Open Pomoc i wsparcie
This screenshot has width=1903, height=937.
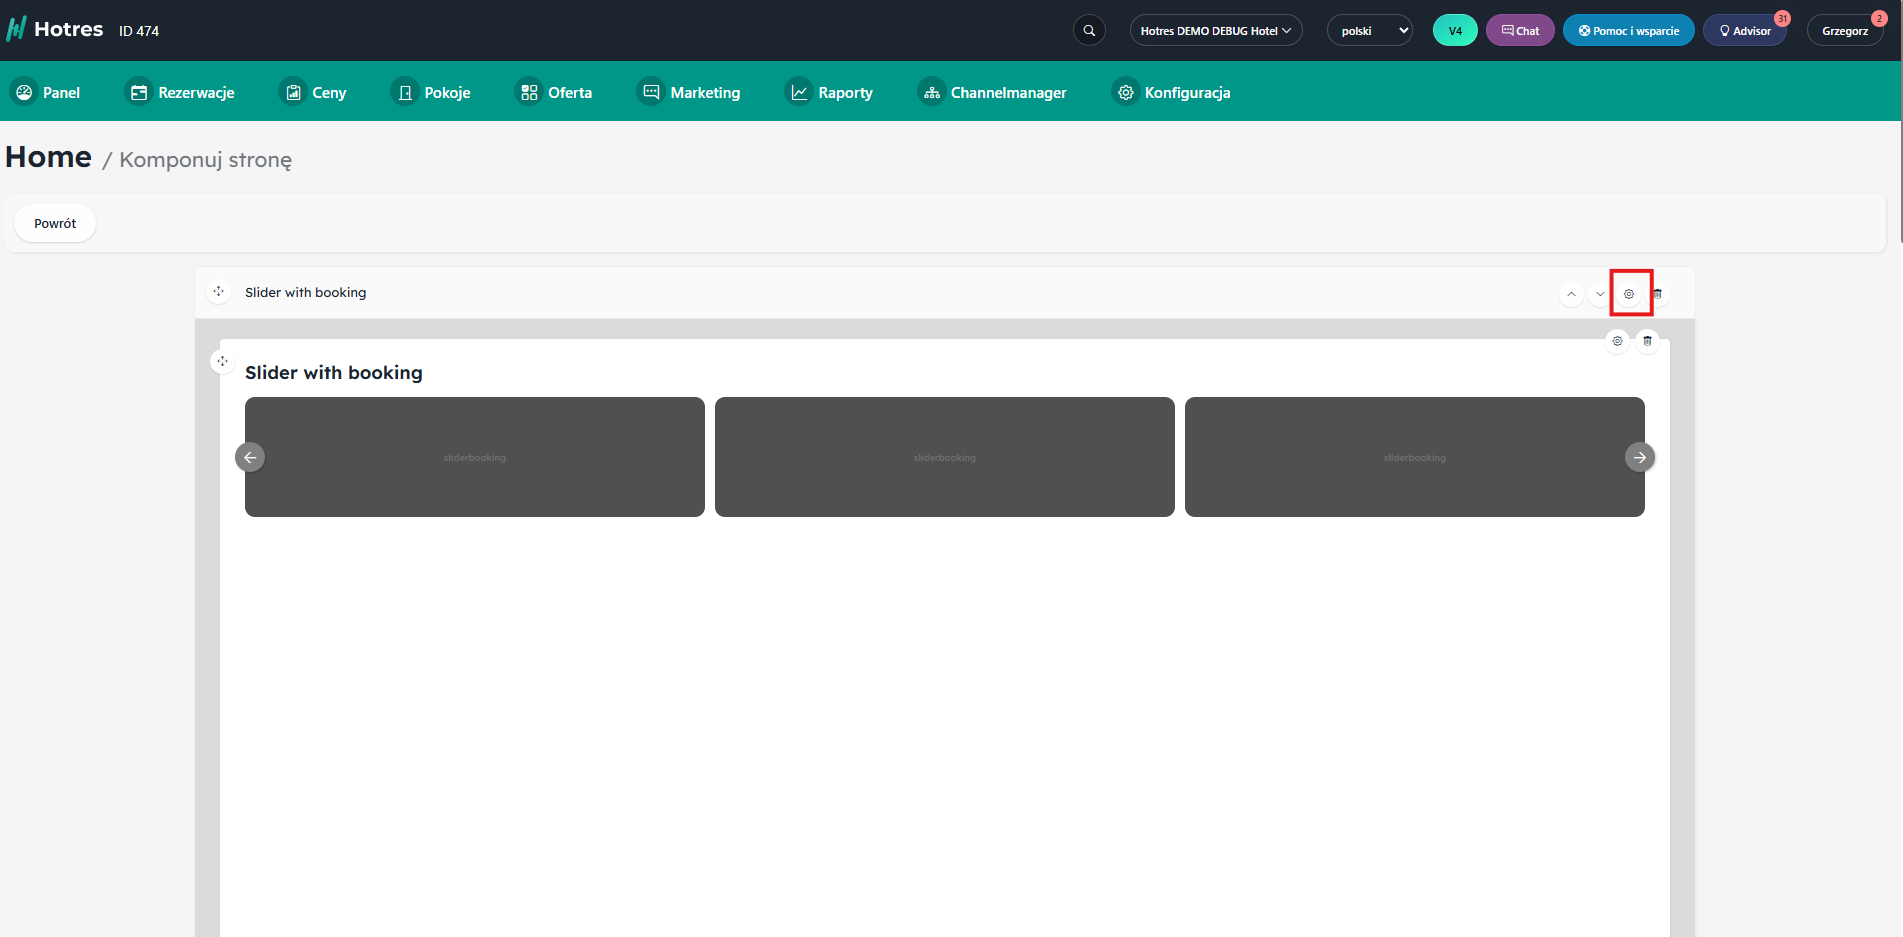[x=1628, y=31]
